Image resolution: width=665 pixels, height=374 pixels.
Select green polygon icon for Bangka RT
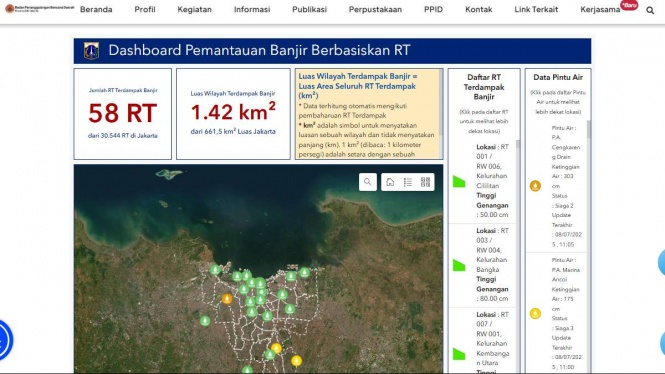(x=459, y=265)
